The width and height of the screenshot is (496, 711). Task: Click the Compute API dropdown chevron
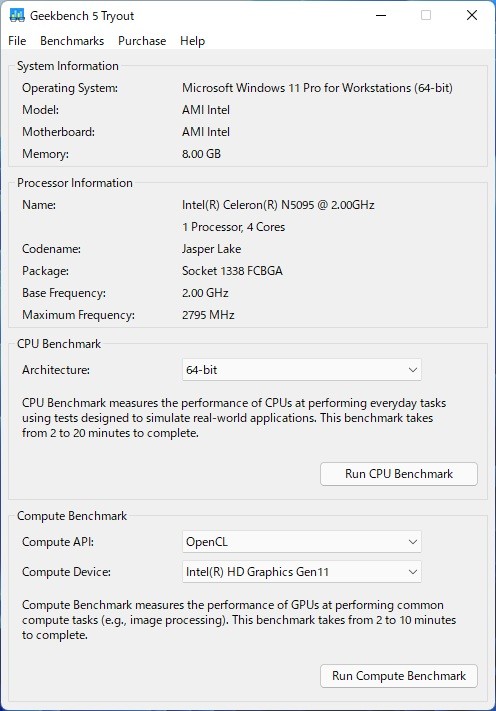[413, 542]
